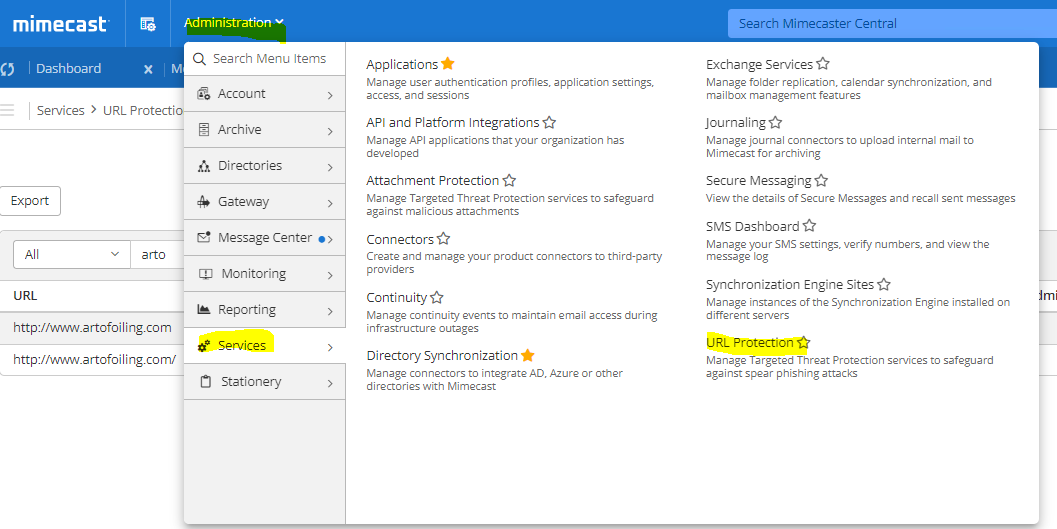This screenshot has height=529, width=1057.
Task: Click the Services breadcrumb
Action: pyautogui.click(x=61, y=111)
